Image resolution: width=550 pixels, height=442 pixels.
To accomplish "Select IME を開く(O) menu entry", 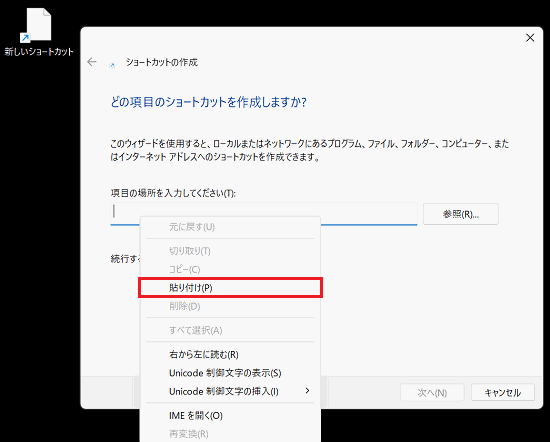I will 230,415.
